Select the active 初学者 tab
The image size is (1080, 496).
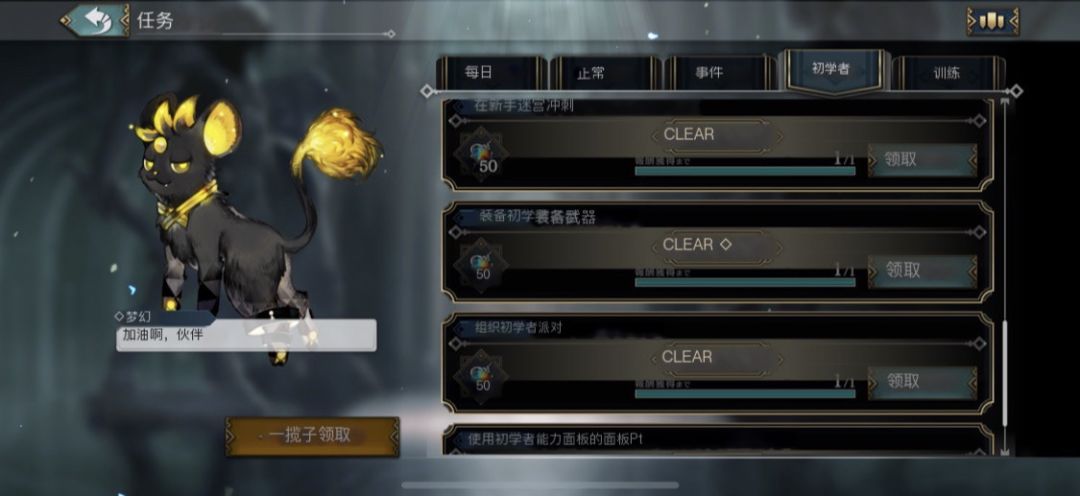tap(834, 71)
